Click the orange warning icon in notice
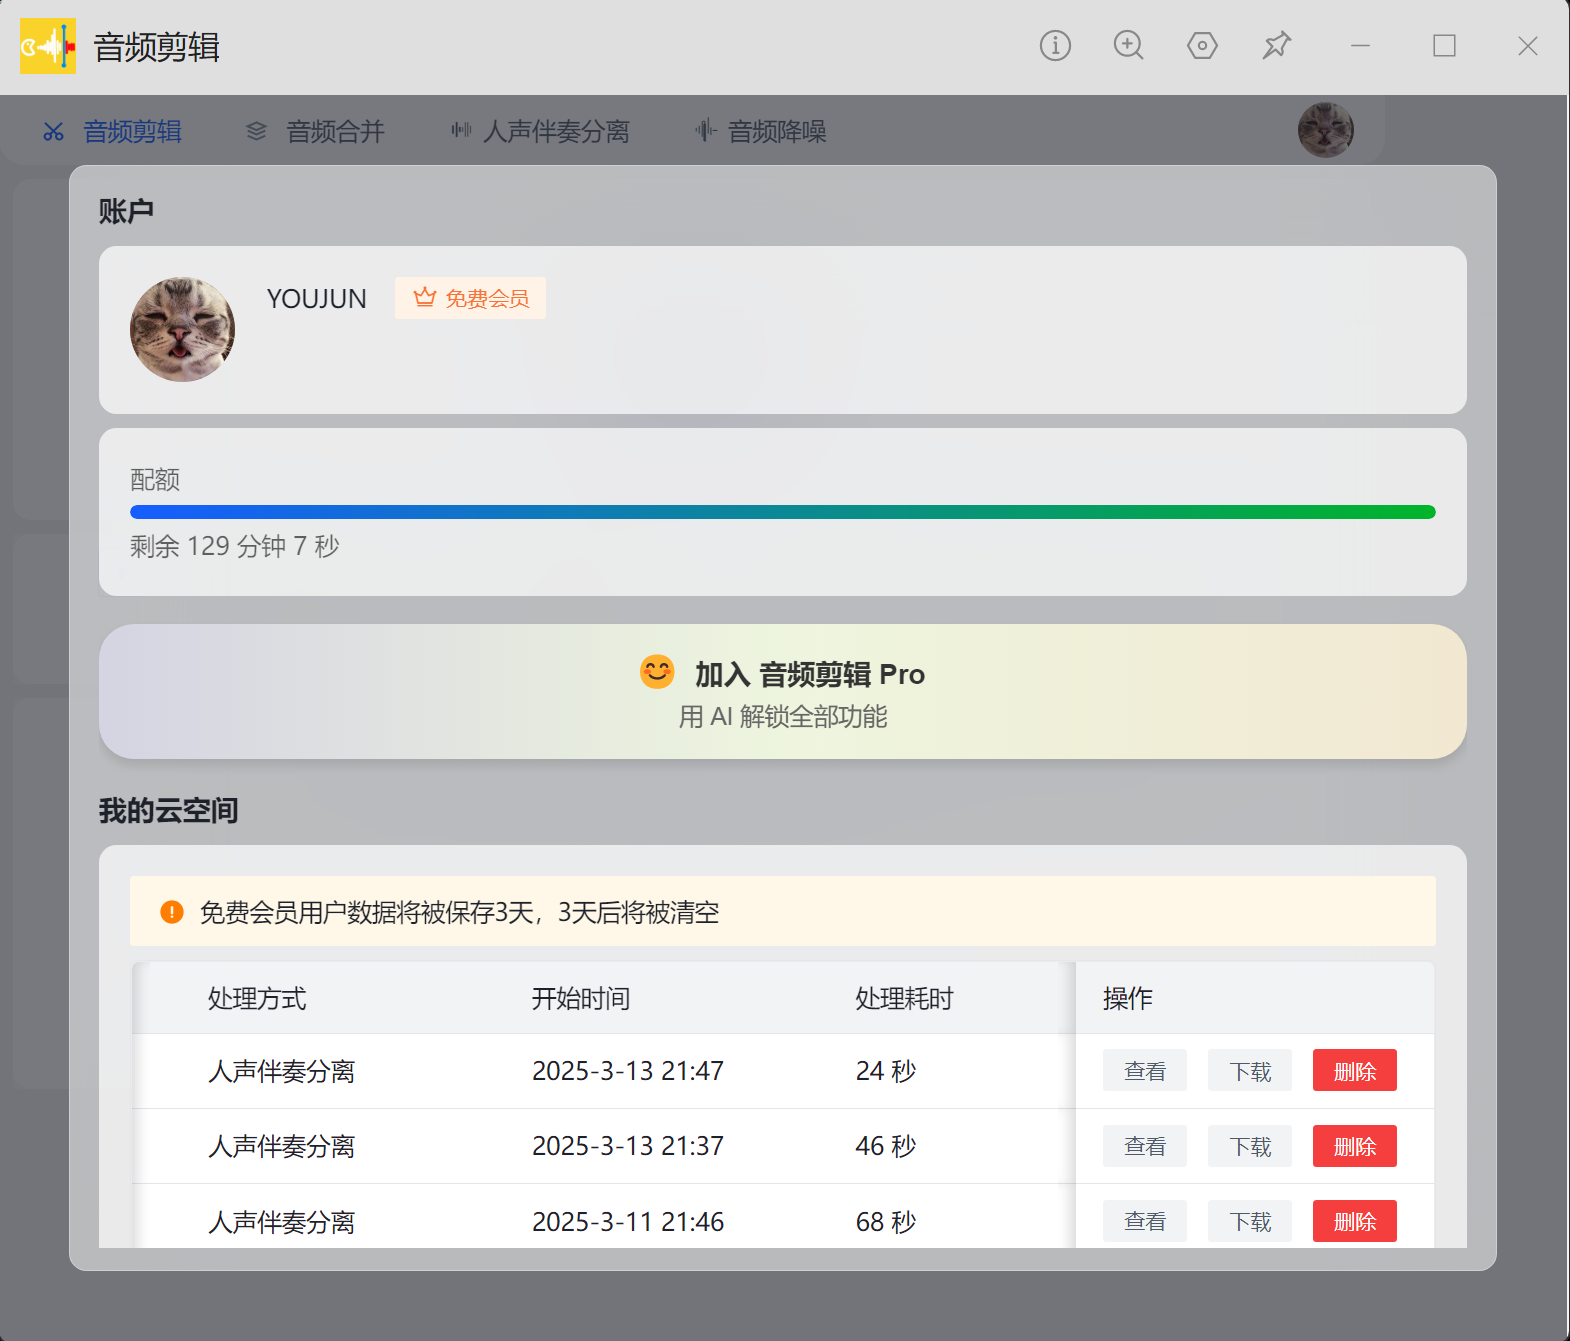This screenshot has width=1570, height=1341. click(x=172, y=912)
